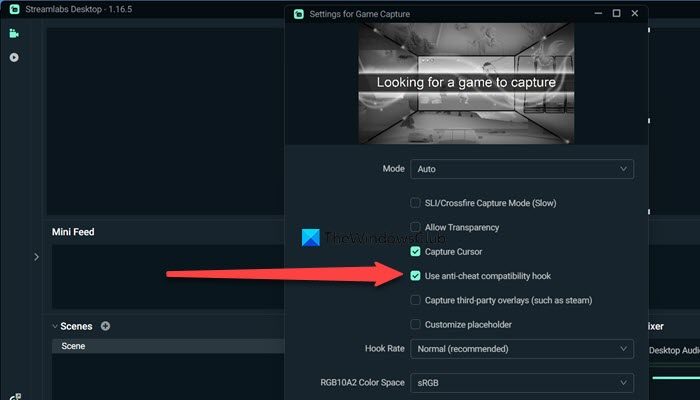Enable SLI/Crossfire Capture Mode checkbox
This screenshot has width=700, height=400.
pyautogui.click(x=415, y=203)
